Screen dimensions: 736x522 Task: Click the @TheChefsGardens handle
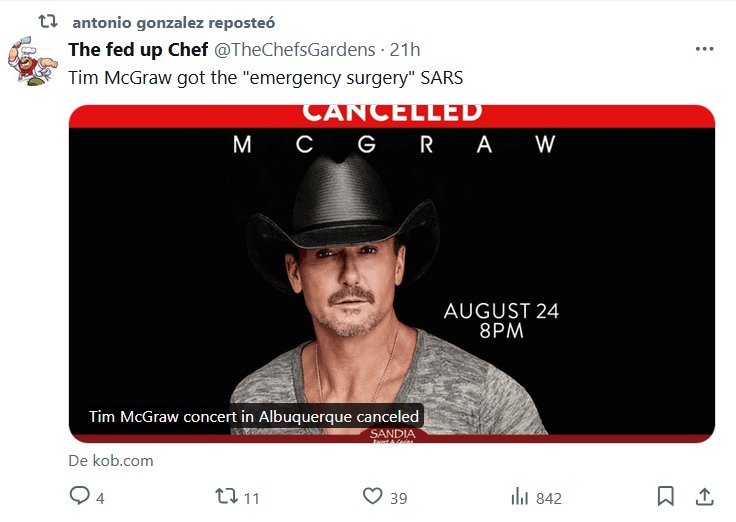click(295, 50)
